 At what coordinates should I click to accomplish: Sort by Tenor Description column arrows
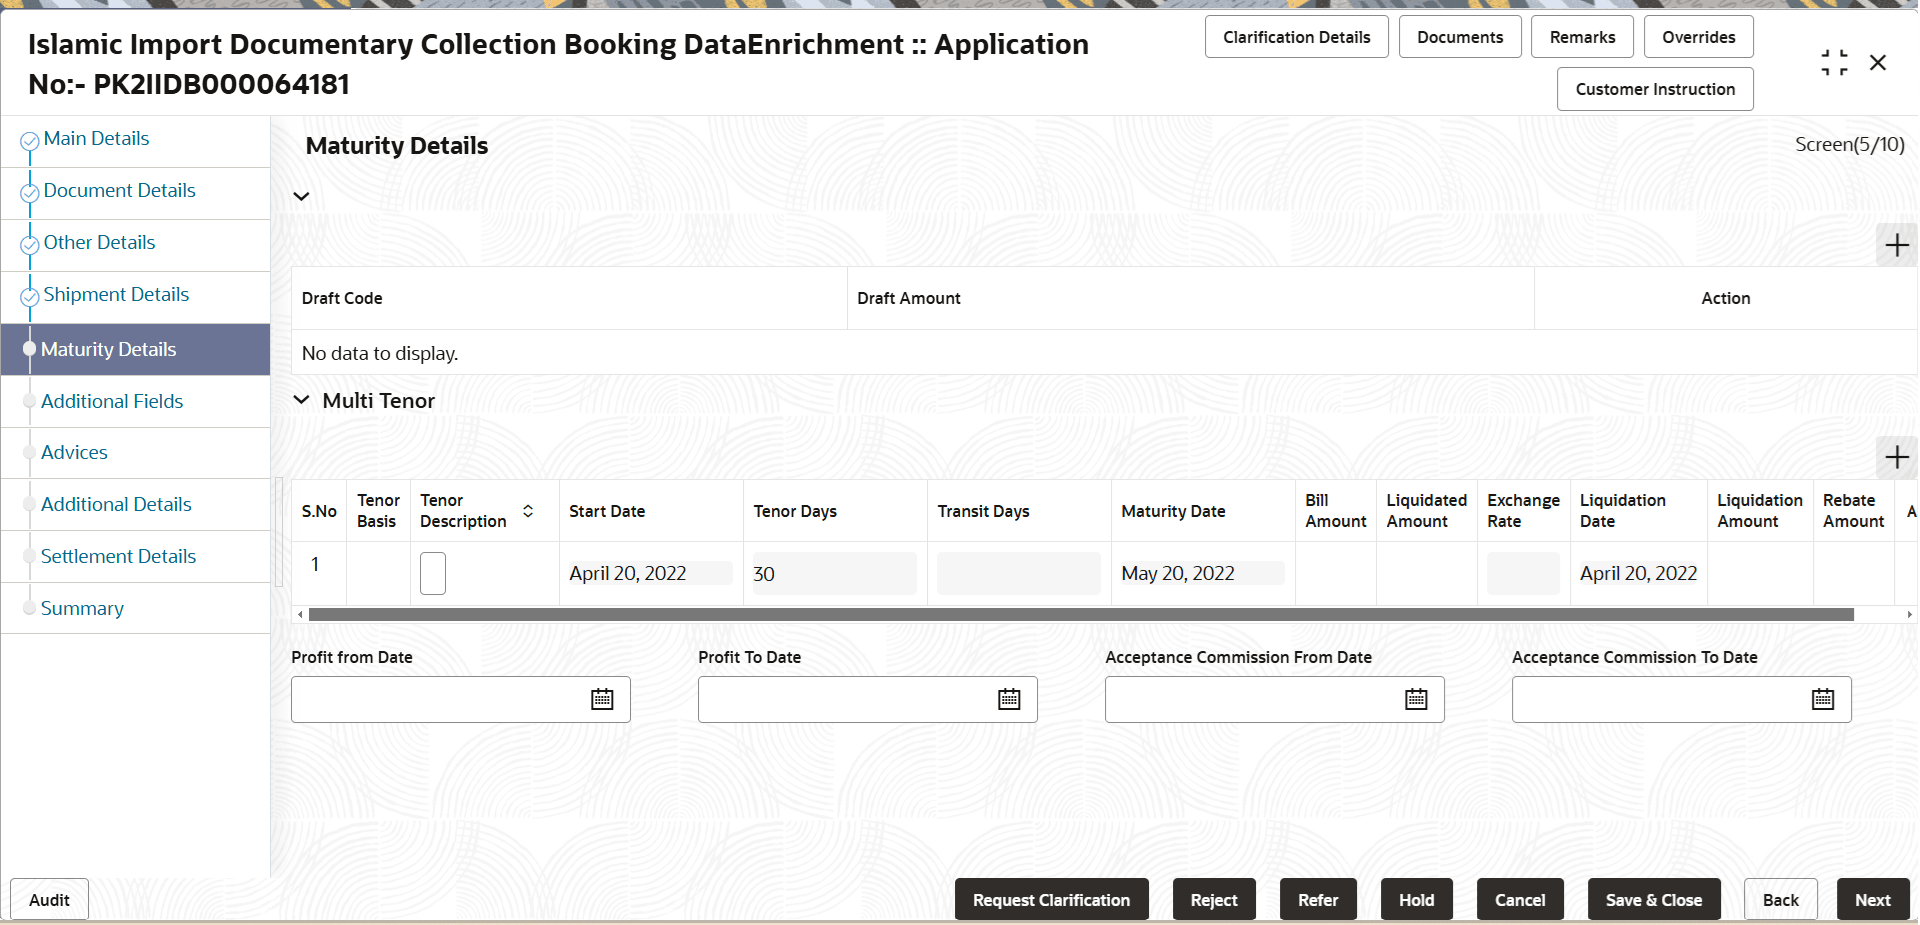click(528, 511)
